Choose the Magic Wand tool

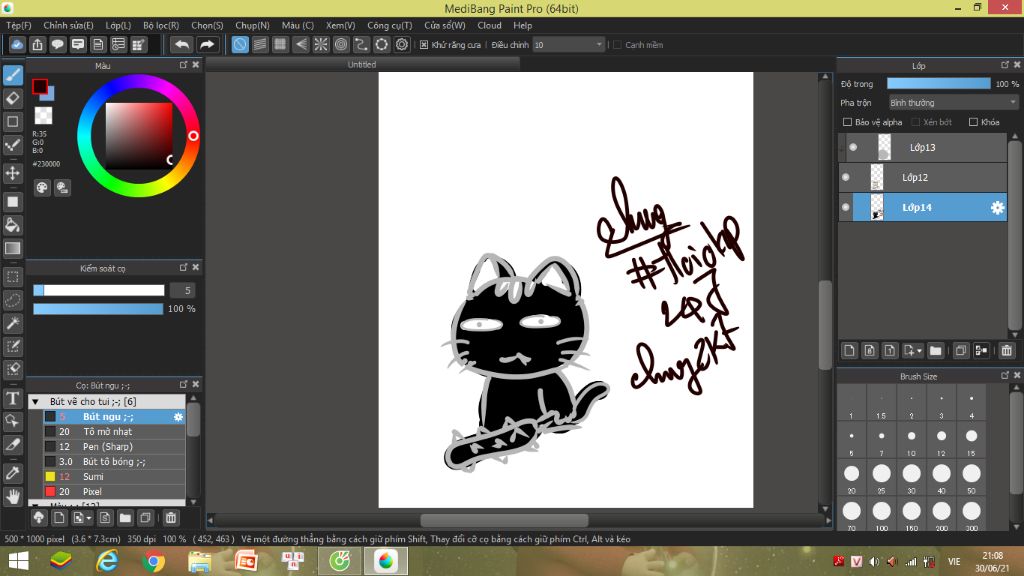click(x=12, y=323)
